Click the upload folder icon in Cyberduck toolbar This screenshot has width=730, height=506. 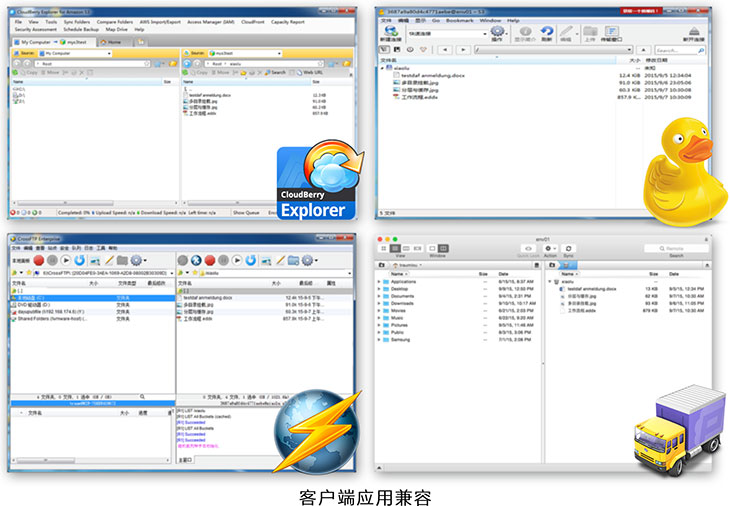(x=590, y=32)
